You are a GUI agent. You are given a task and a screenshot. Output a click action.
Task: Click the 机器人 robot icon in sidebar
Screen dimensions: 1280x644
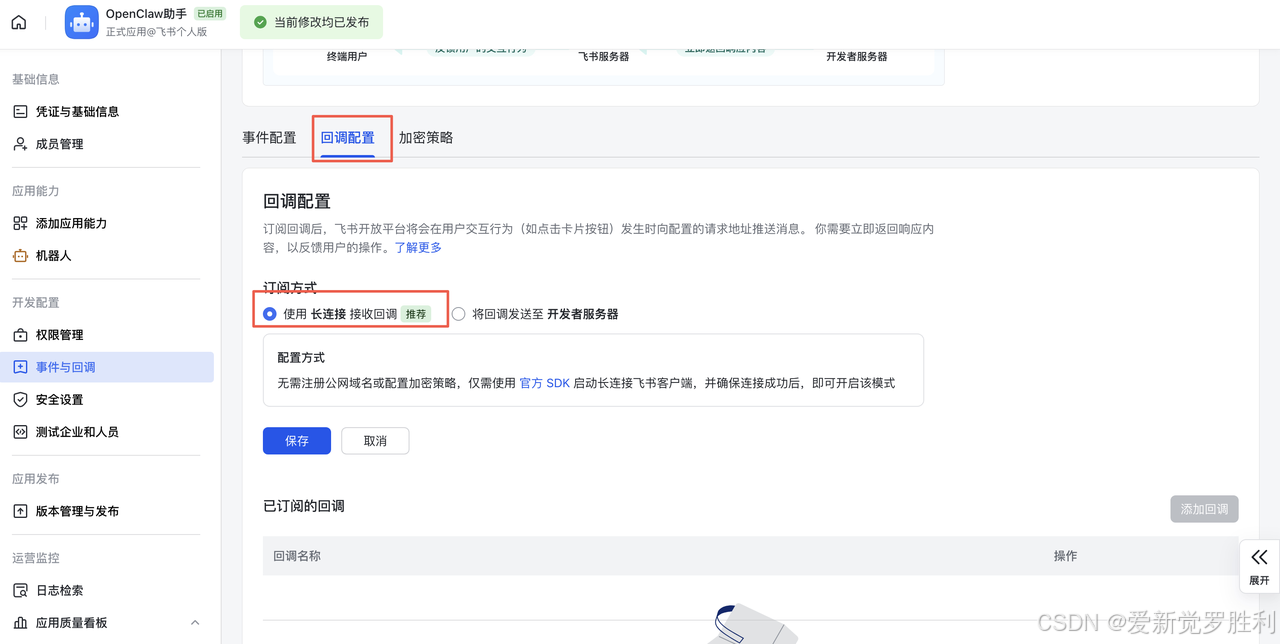coord(20,256)
